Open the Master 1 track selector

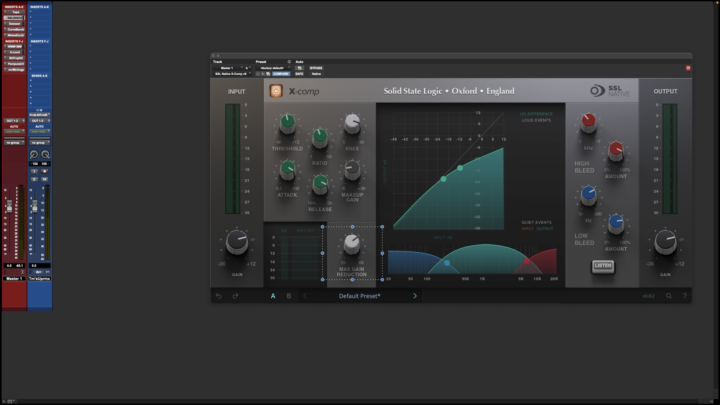tap(228, 68)
